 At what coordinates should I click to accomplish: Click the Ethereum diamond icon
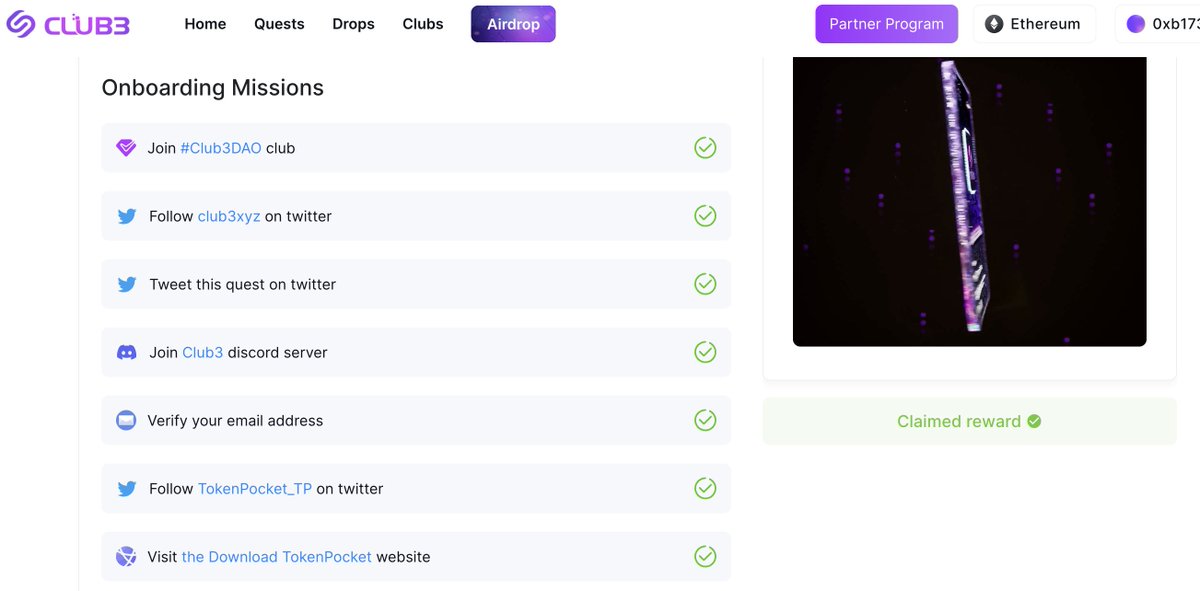click(994, 24)
